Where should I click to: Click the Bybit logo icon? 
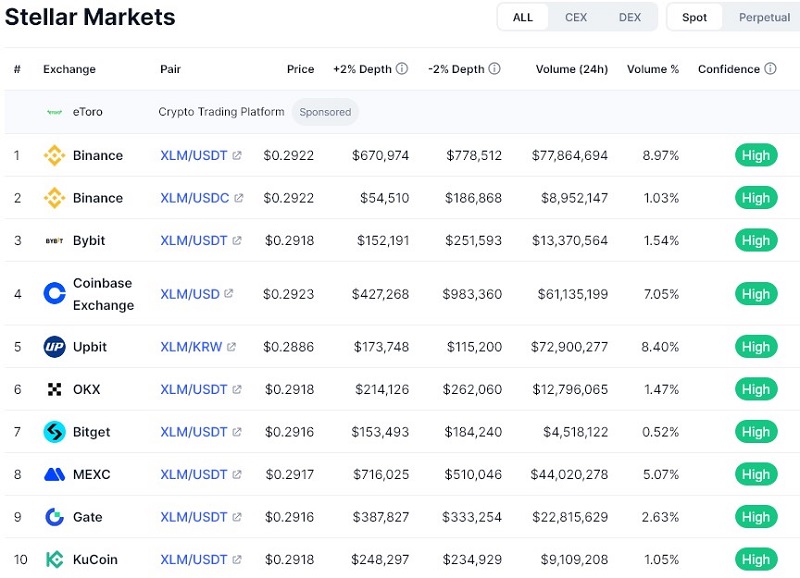(55, 241)
